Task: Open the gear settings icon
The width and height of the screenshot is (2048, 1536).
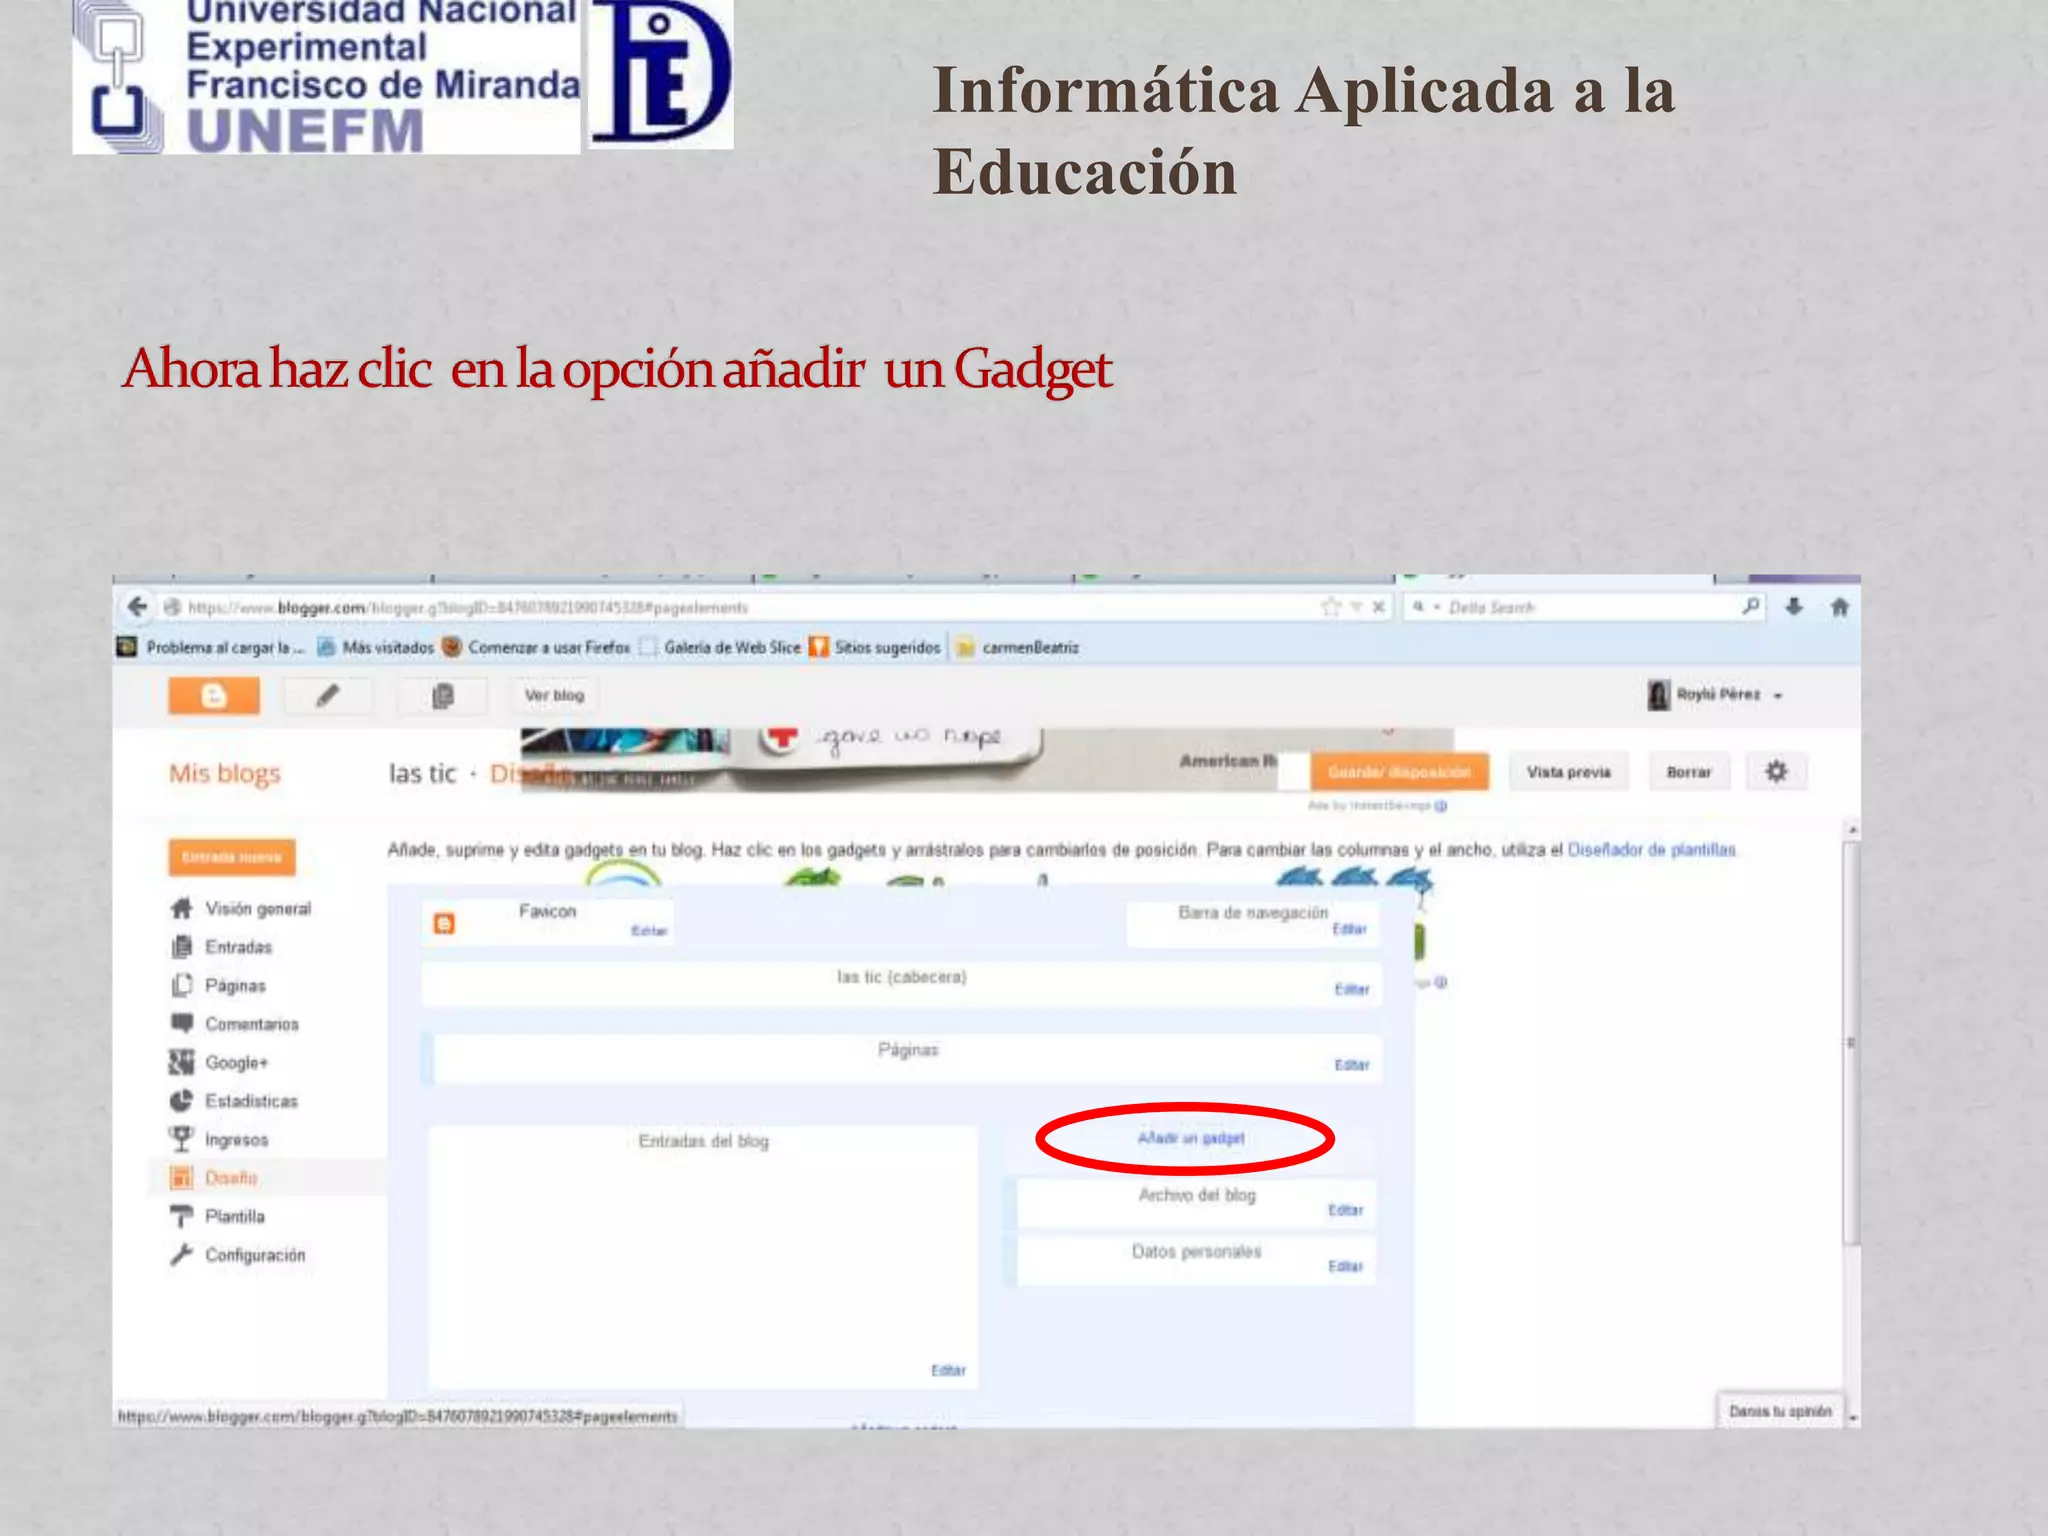Action: (1776, 772)
